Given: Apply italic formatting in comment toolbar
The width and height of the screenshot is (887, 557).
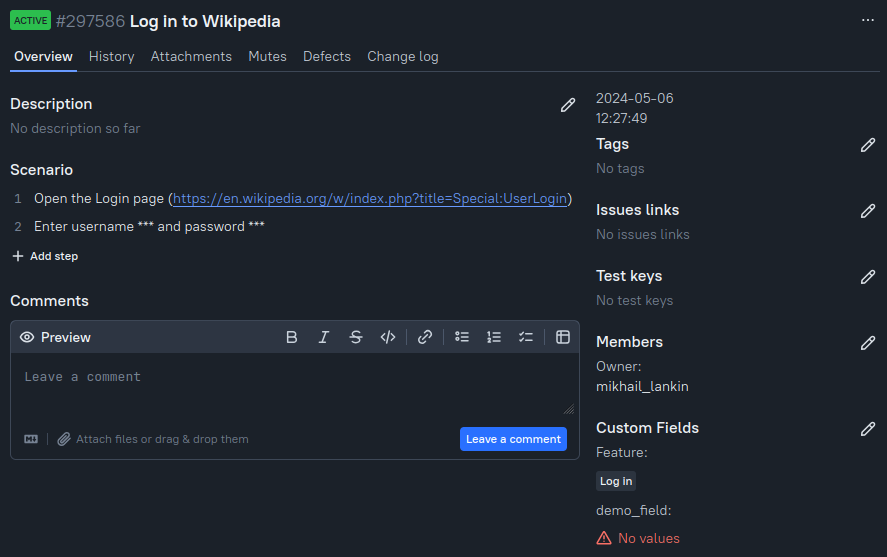Looking at the screenshot, I should [x=324, y=338].
